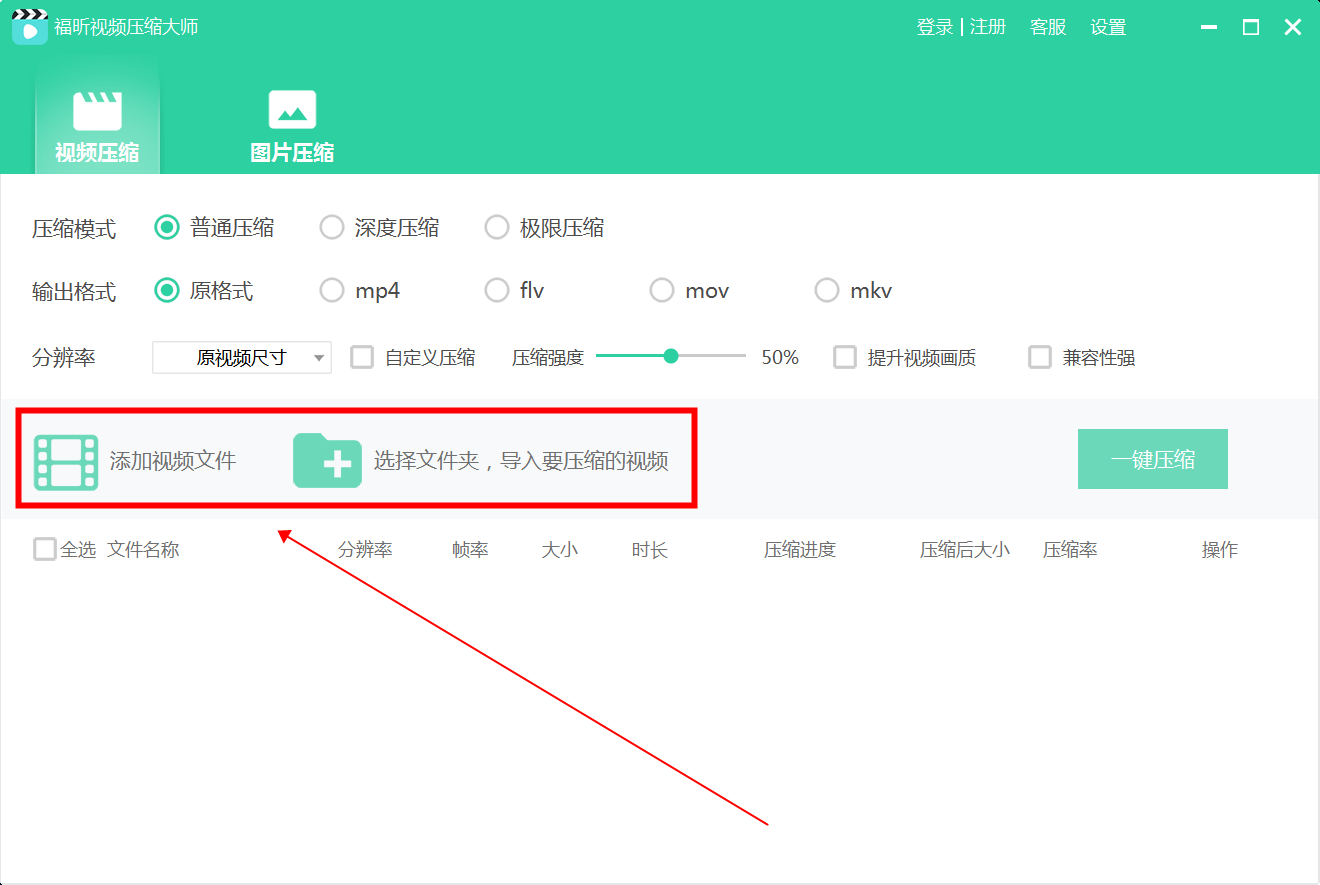Switch to the 图片压缩 tab
The image size is (1320, 885).
pyautogui.click(x=292, y=126)
